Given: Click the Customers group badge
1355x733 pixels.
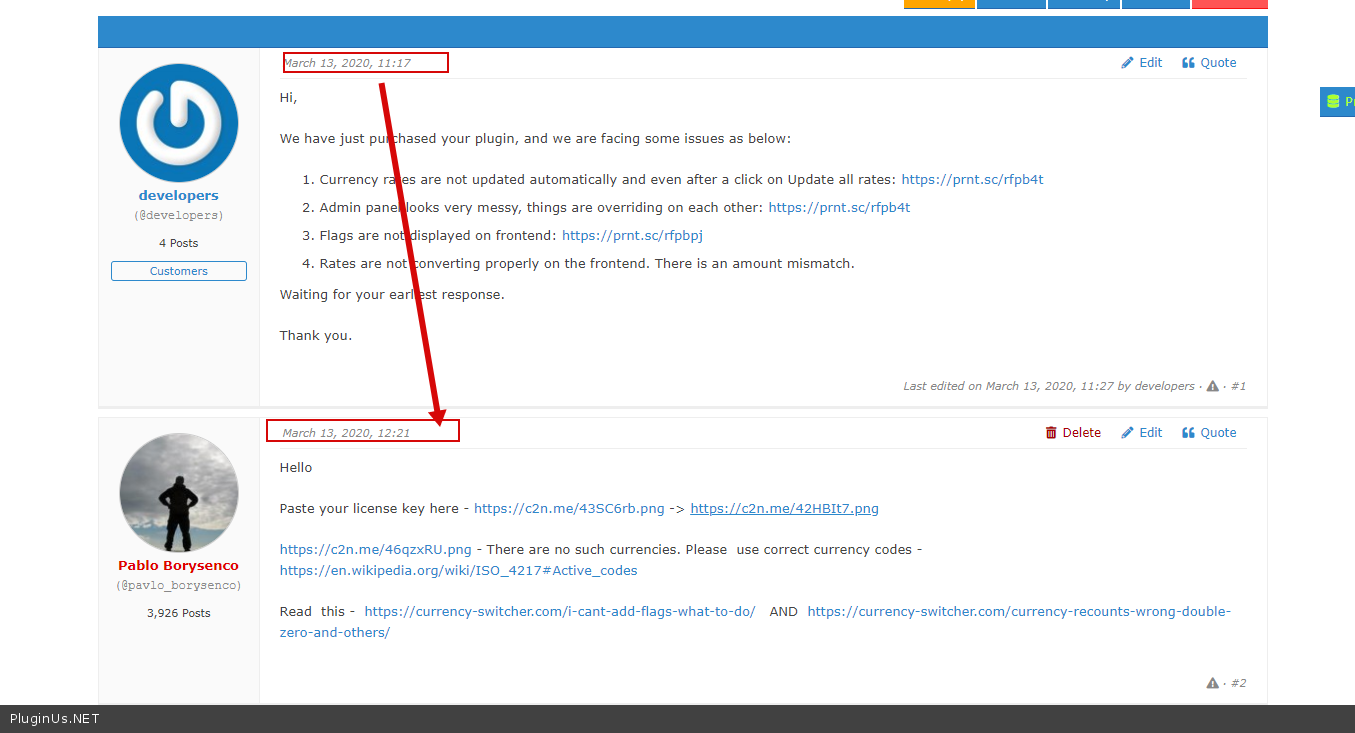Looking at the screenshot, I should pos(178,271).
